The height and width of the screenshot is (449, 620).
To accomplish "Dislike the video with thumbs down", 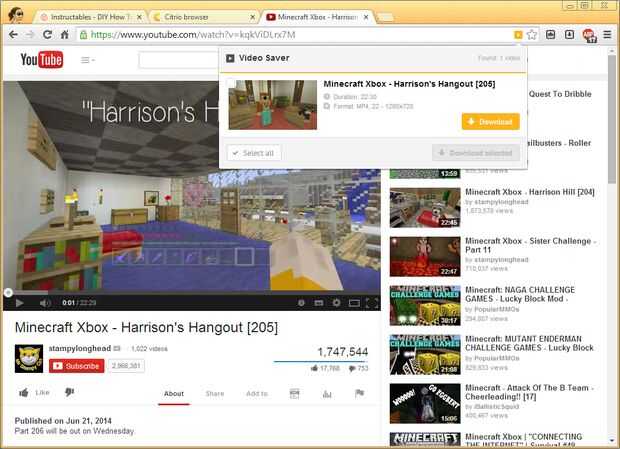I will pos(70,392).
